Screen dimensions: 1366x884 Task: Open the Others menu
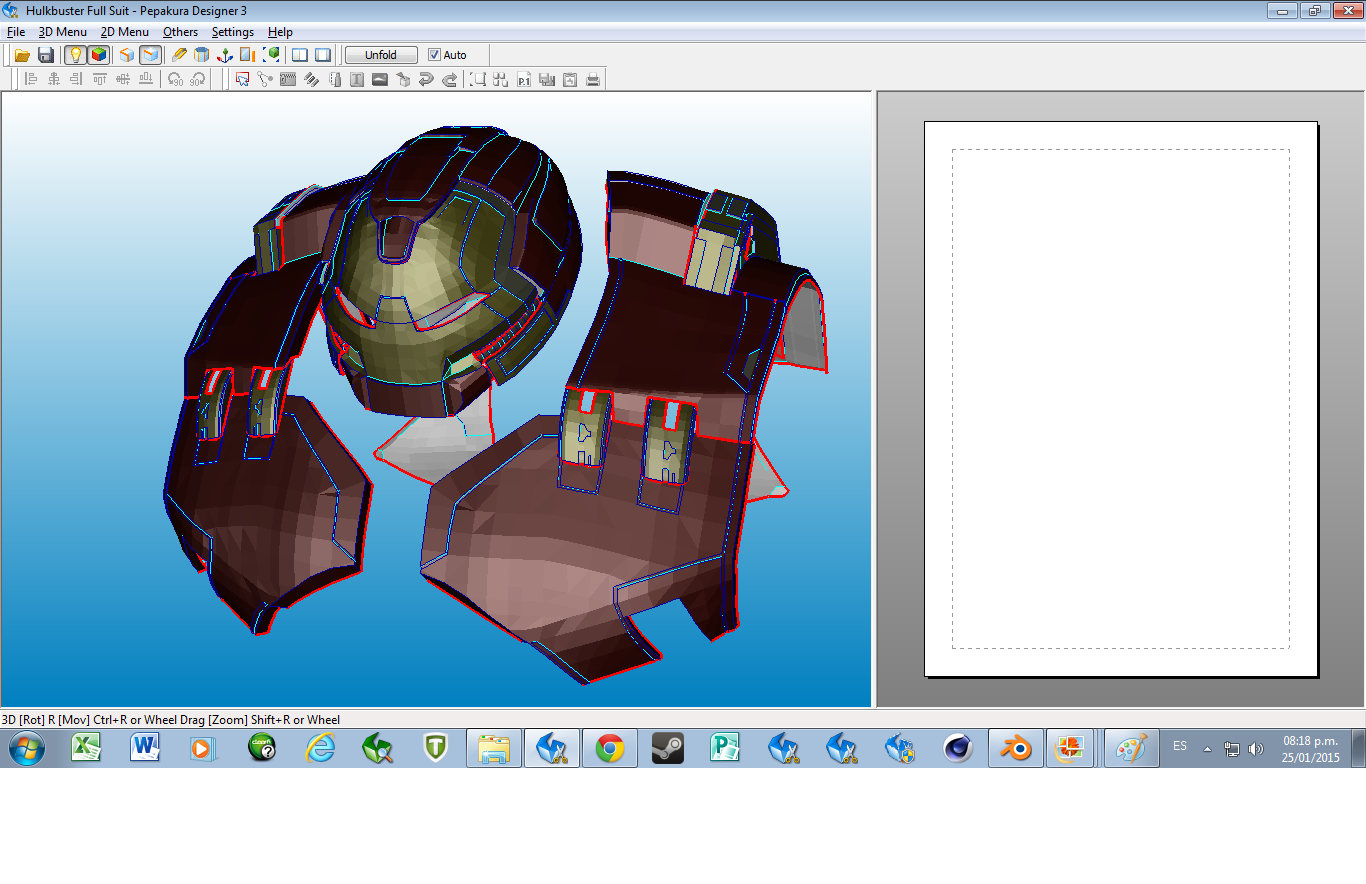tap(181, 32)
